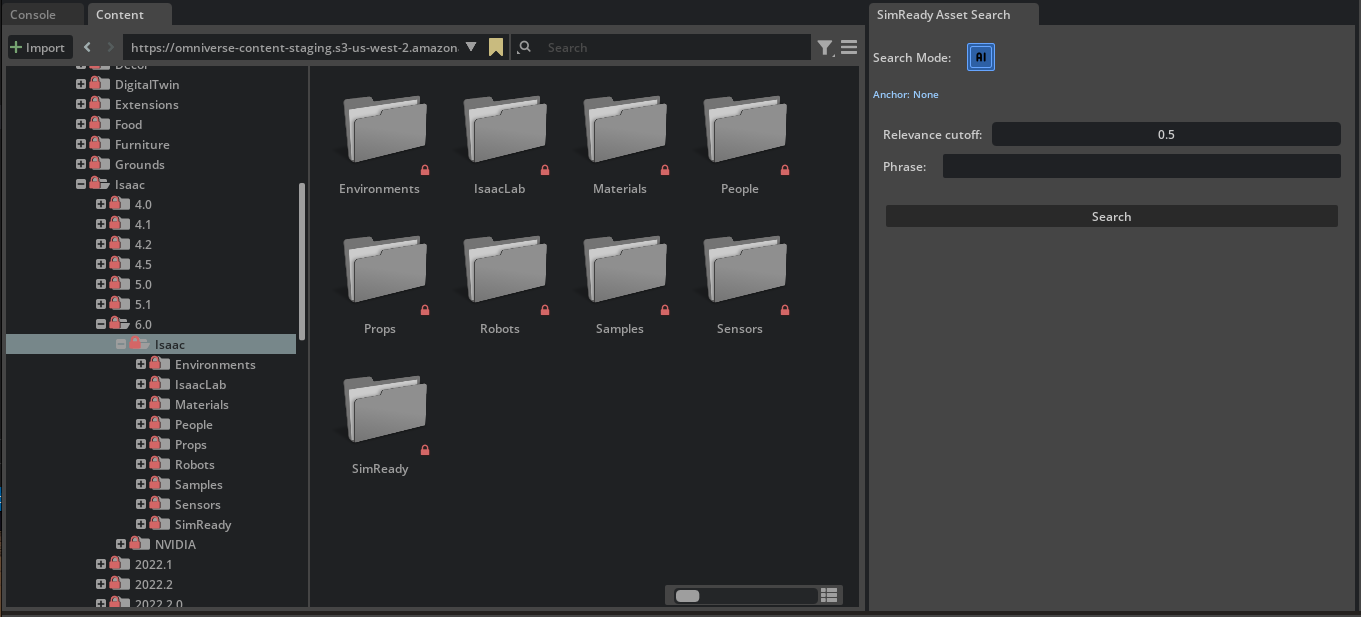Click the locked folder icon beside DigitalTwin
Screen dimensions: 1361x617
point(99,84)
